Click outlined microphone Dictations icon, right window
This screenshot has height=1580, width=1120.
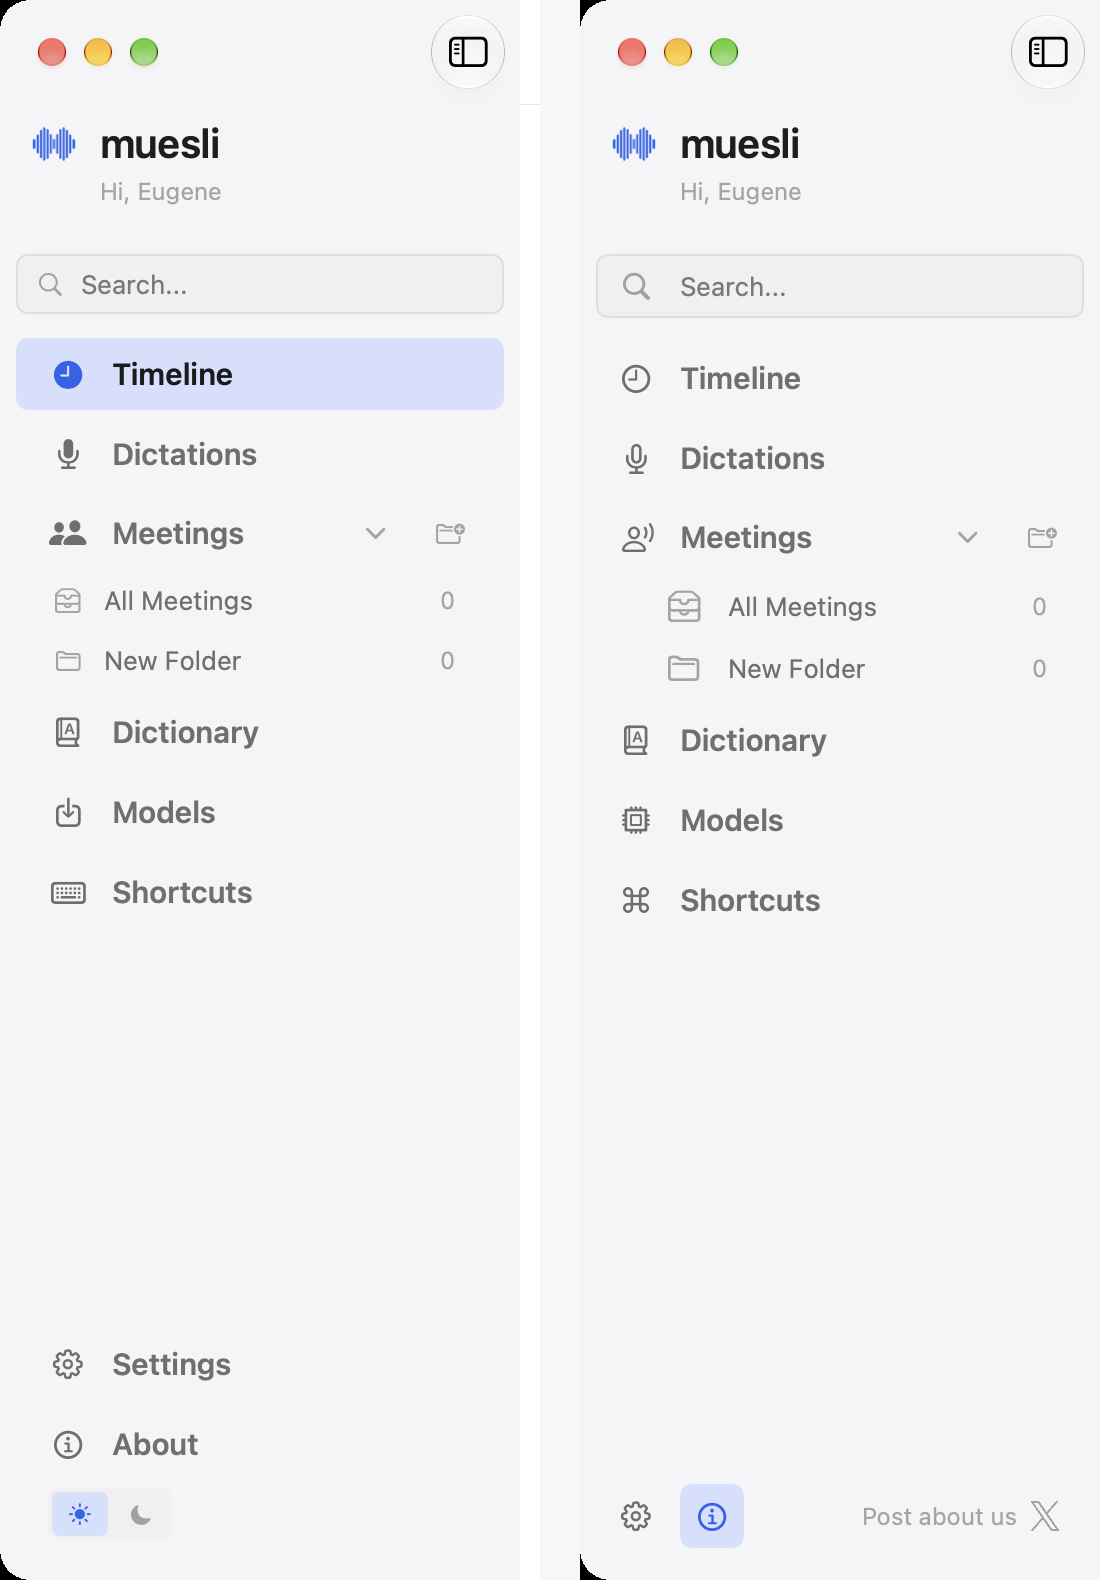point(636,459)
